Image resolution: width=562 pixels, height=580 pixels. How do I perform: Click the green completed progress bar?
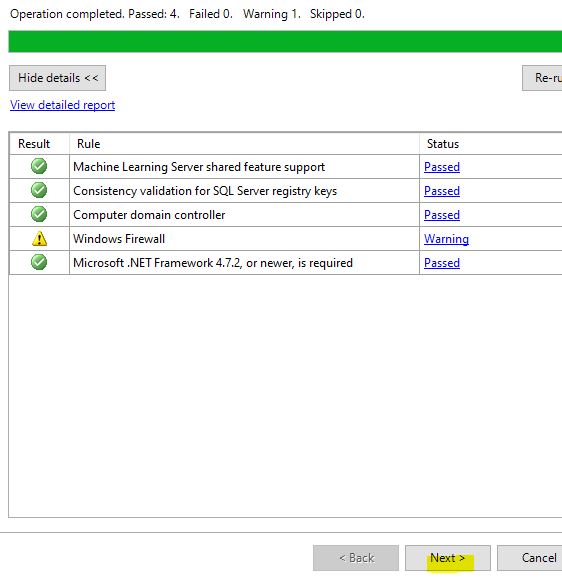click(285, 41)
